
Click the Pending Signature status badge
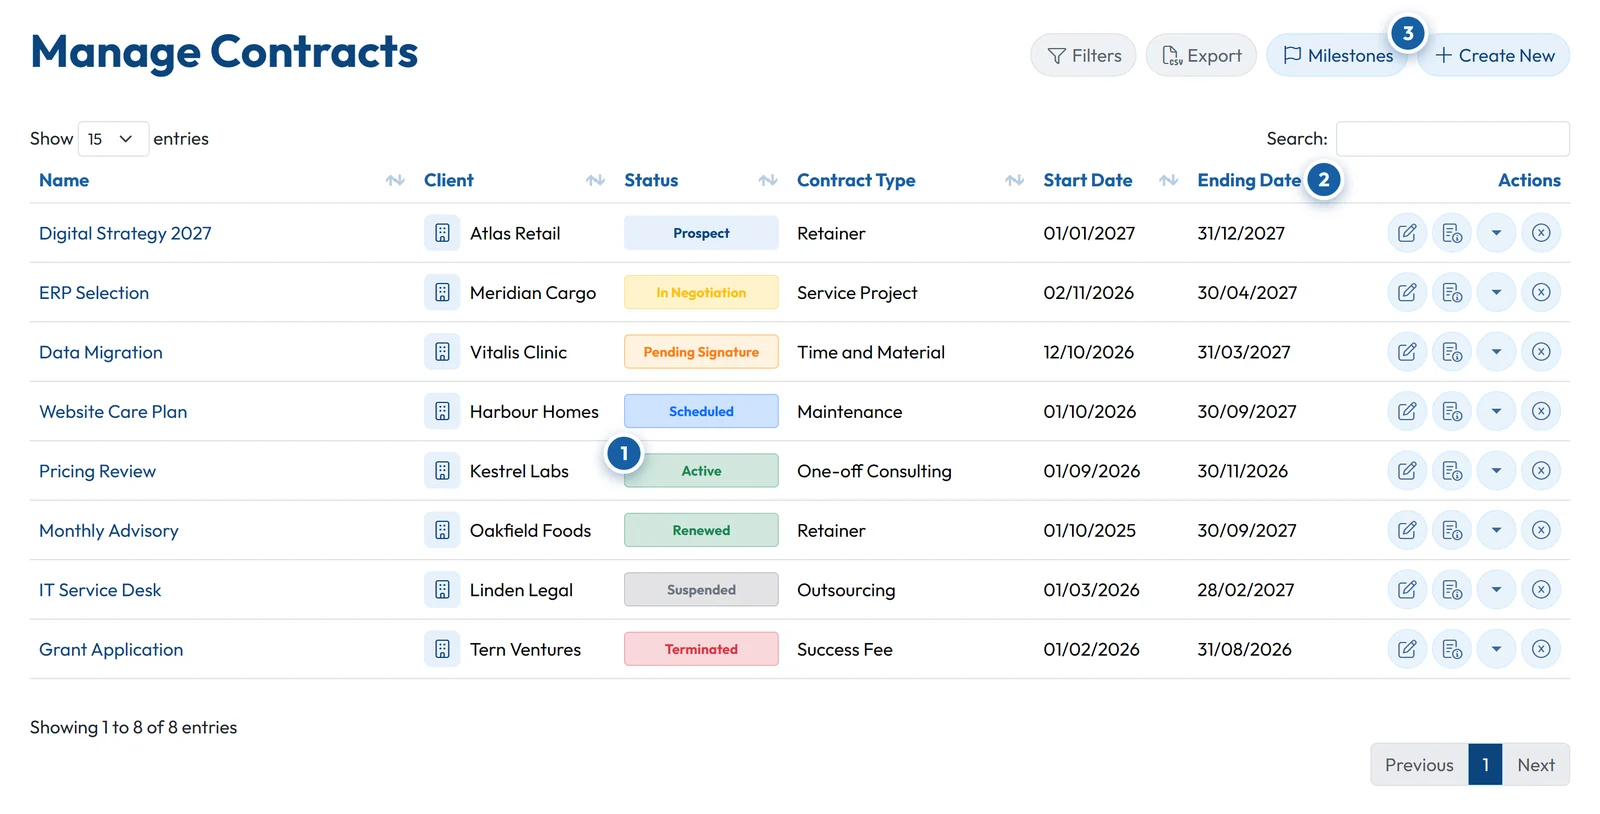point(701,352)
